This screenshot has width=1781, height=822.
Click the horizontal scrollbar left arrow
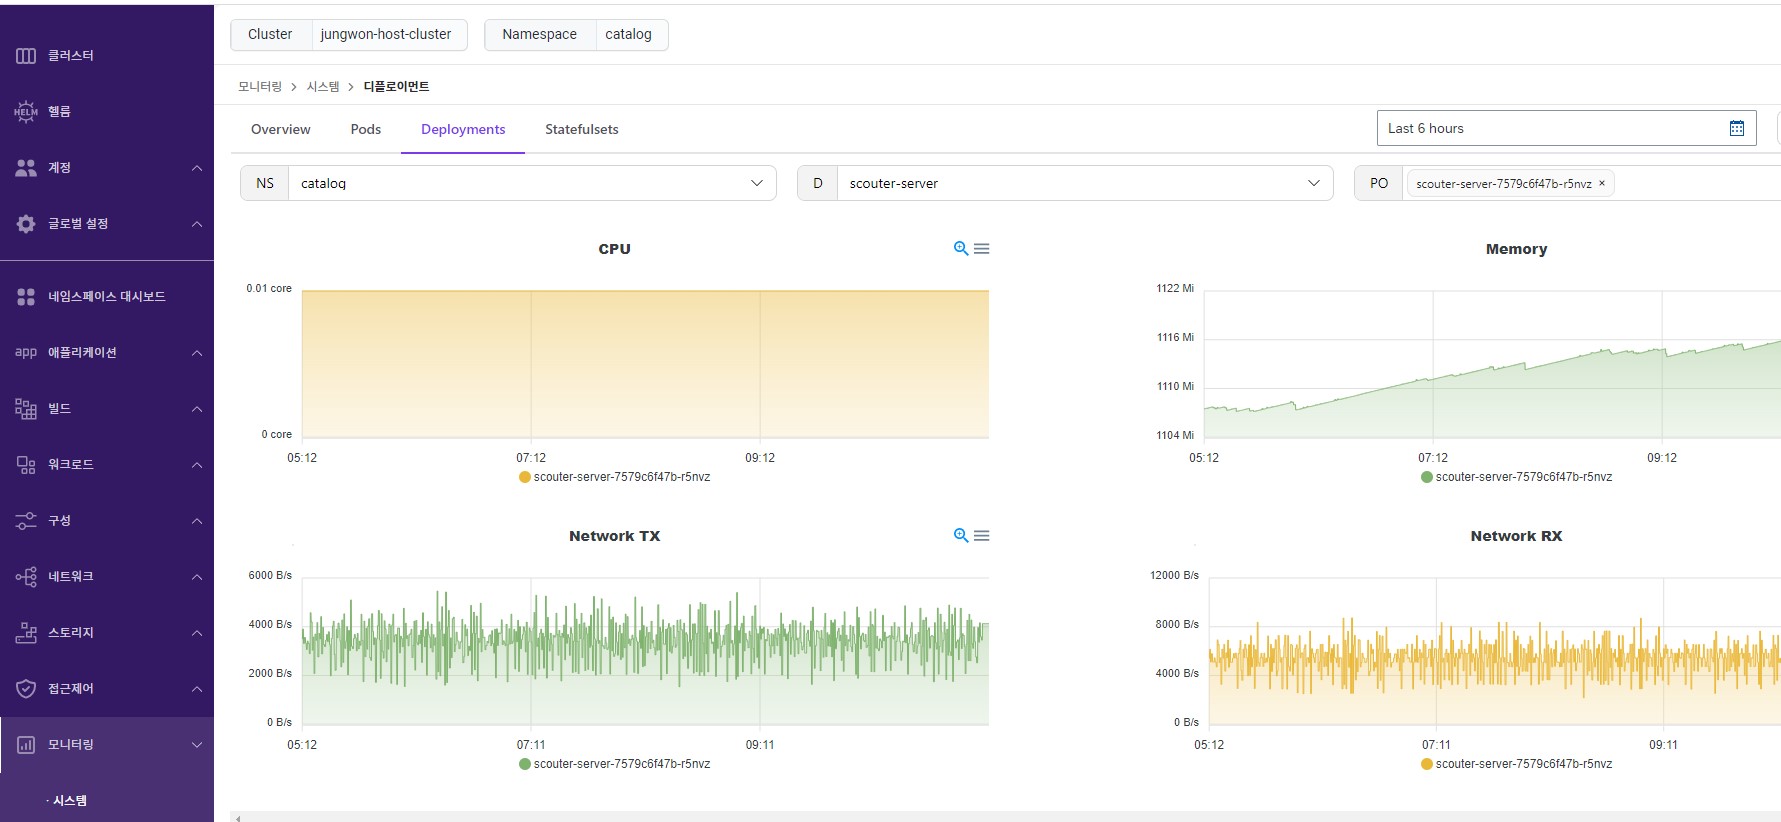(237, 817)
